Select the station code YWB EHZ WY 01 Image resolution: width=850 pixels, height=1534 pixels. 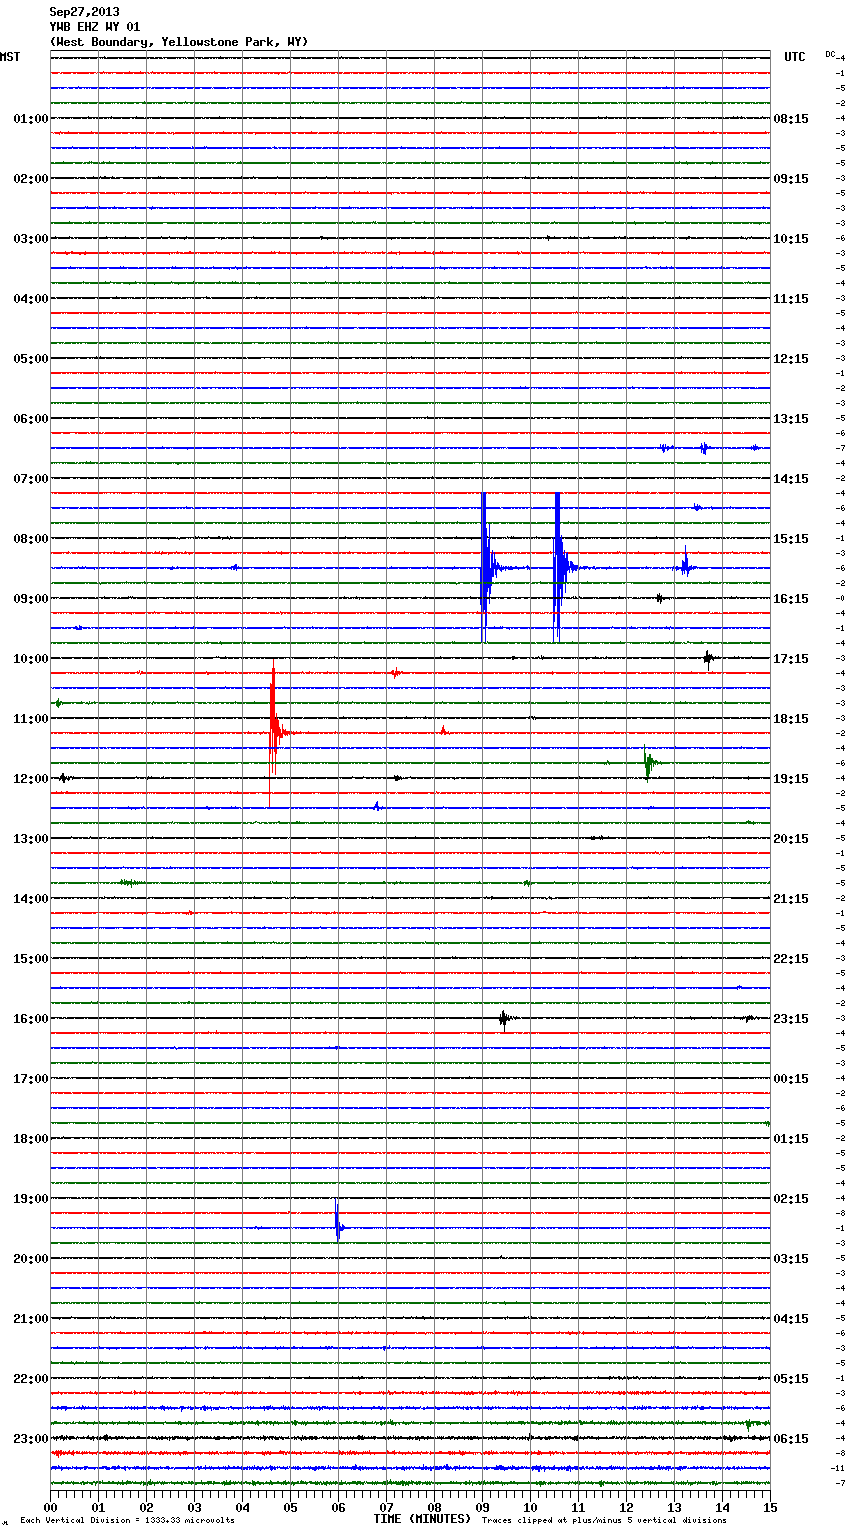tap(94, 27)
